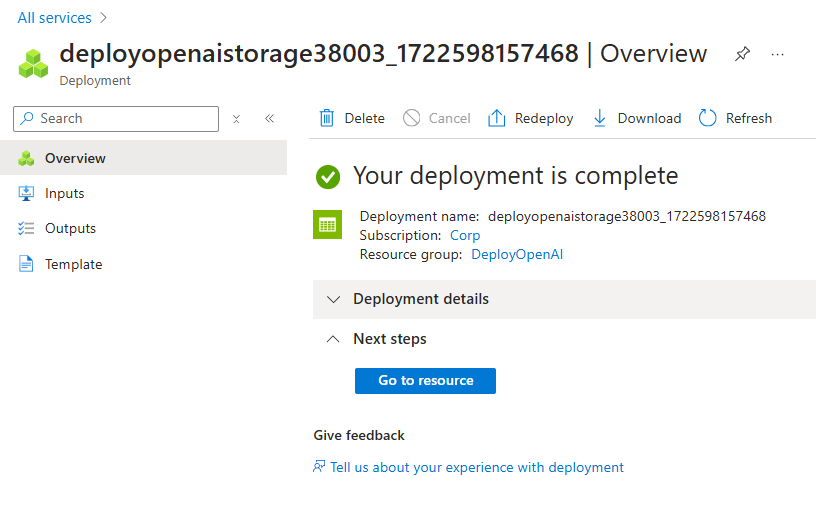
Task: Pin the deployment overview to dashboard
Action: (x=742, y=54)
